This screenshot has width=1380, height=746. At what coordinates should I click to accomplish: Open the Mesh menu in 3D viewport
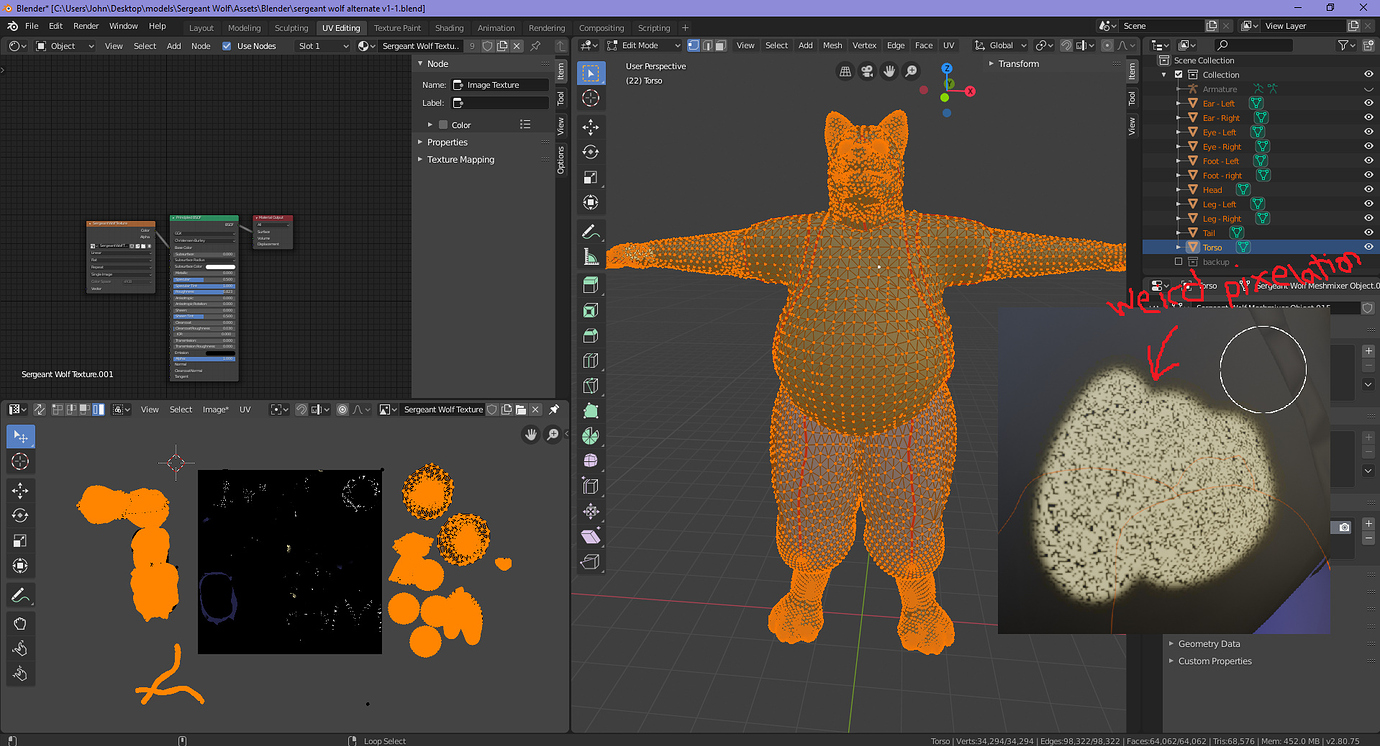pos(832,45)
